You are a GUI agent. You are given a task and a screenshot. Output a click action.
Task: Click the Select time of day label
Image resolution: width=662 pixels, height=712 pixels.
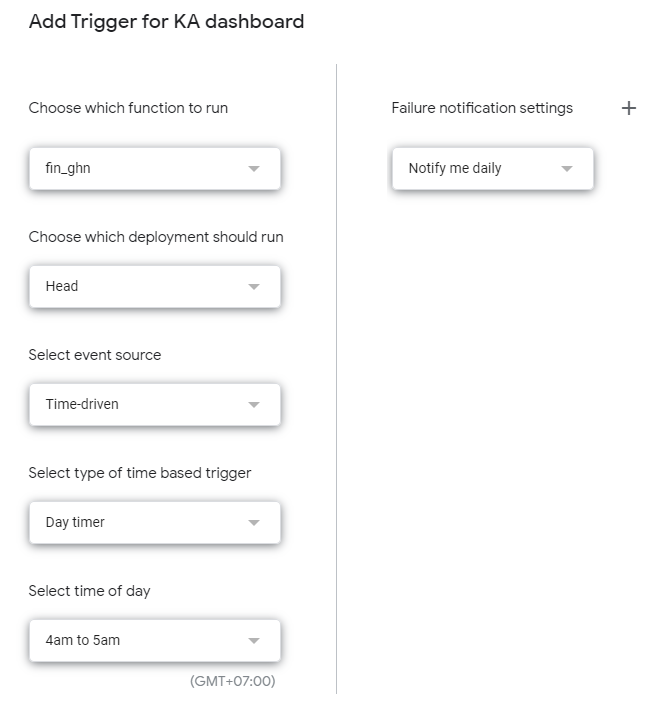[x=90, y=591]
